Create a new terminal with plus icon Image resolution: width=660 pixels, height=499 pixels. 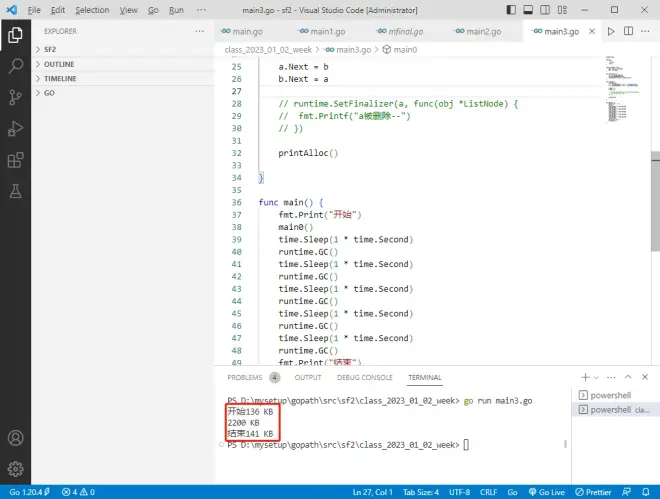tap(585, 377)
